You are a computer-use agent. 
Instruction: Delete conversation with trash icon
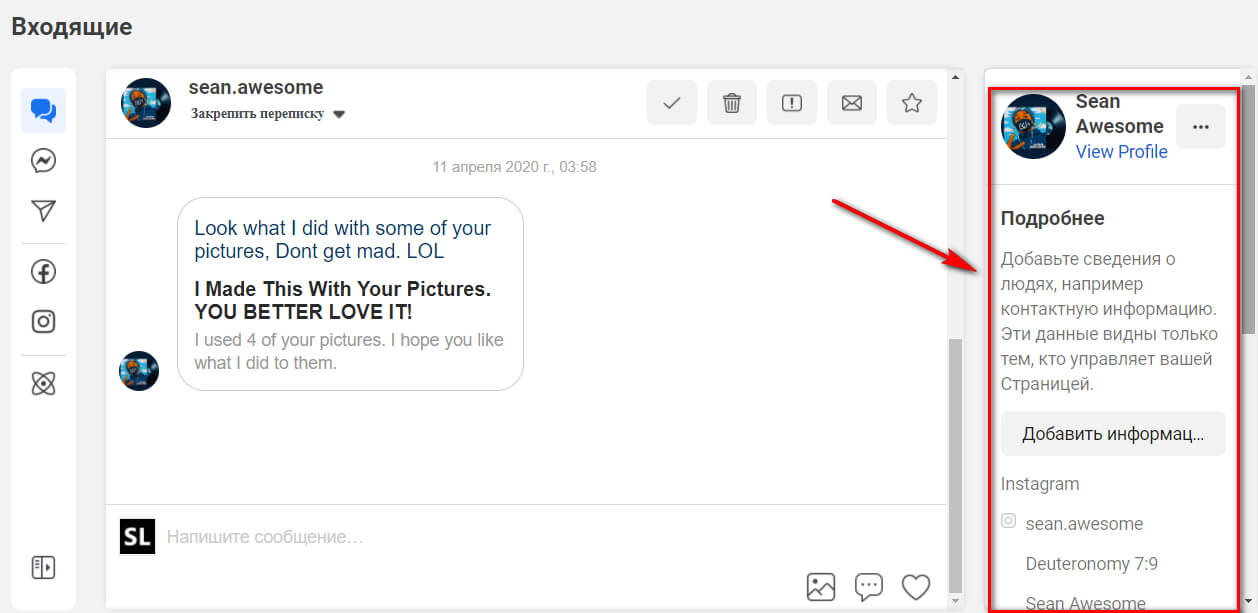coord(732,102)
